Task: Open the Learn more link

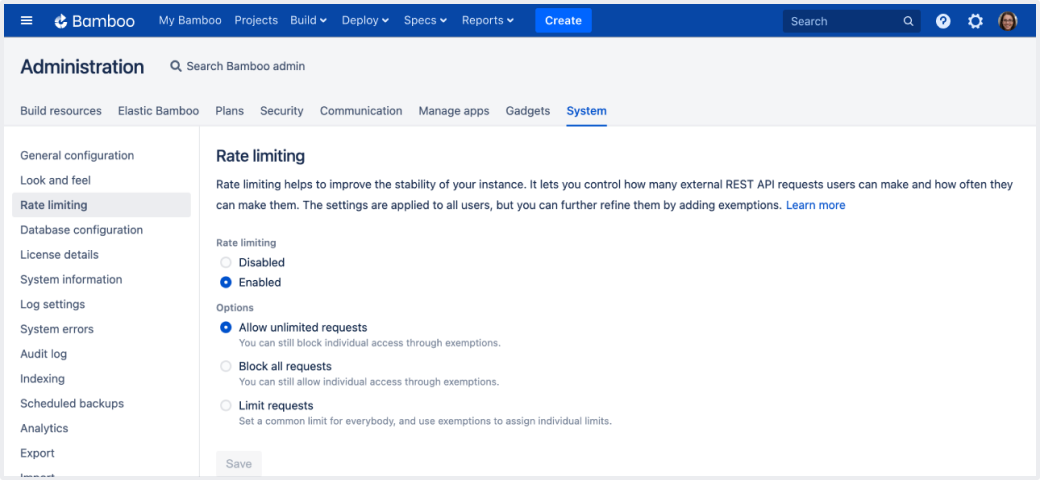Action: [815, 205]
